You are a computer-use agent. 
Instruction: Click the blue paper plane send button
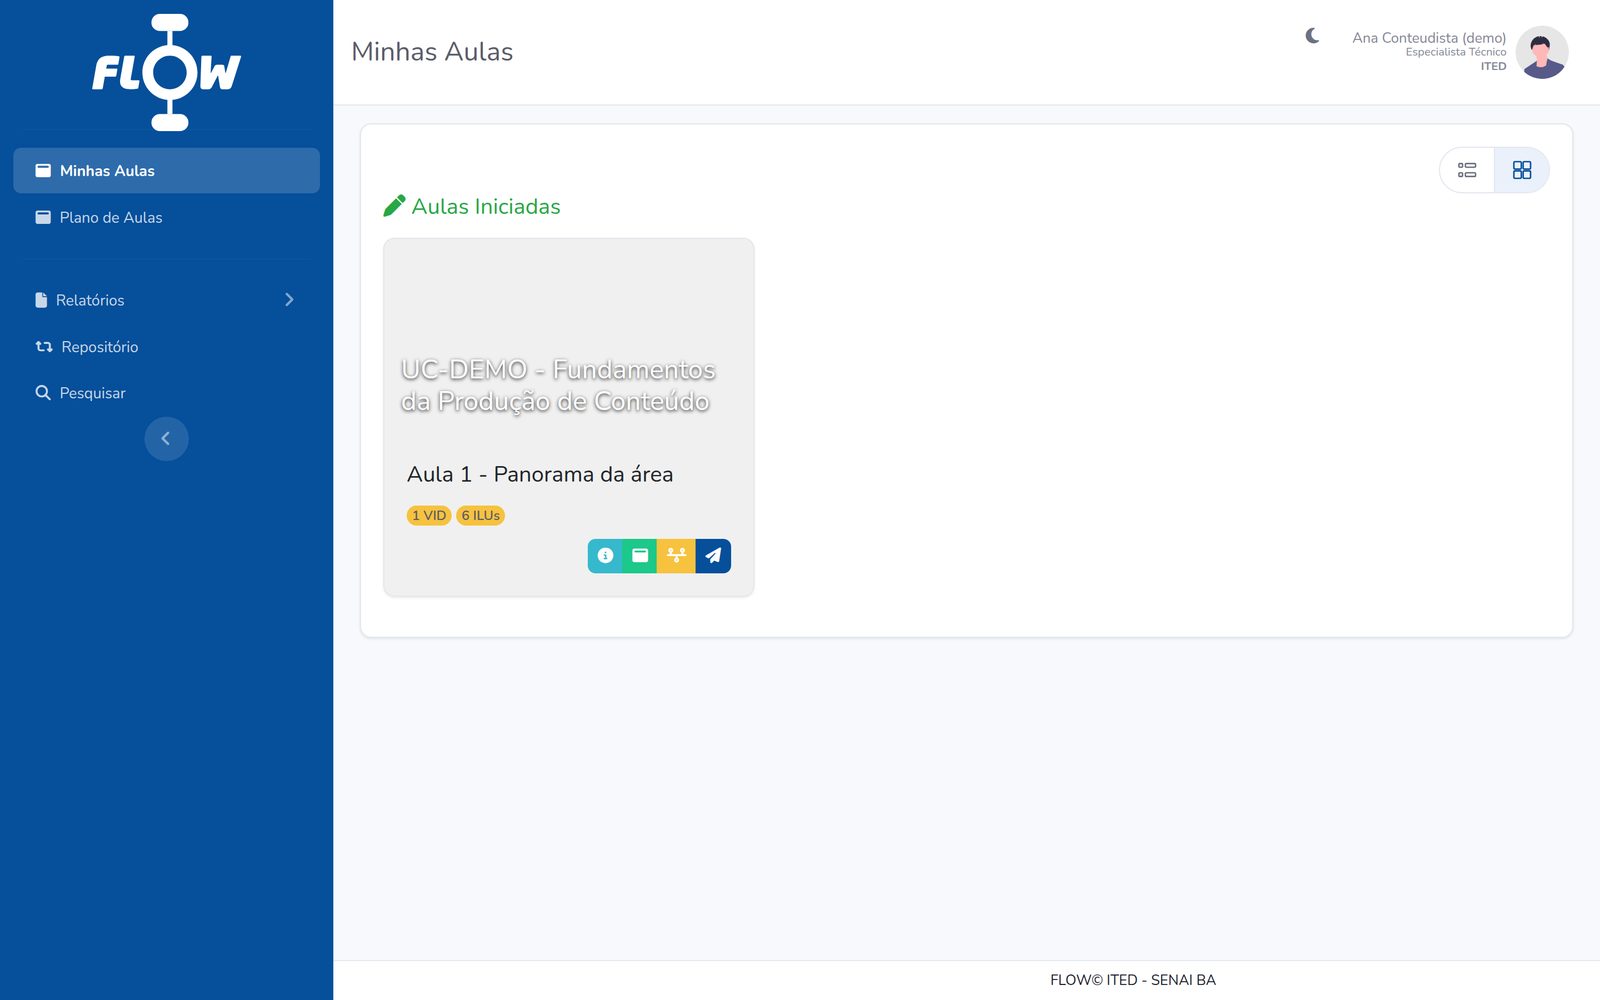tap(713, 556)
